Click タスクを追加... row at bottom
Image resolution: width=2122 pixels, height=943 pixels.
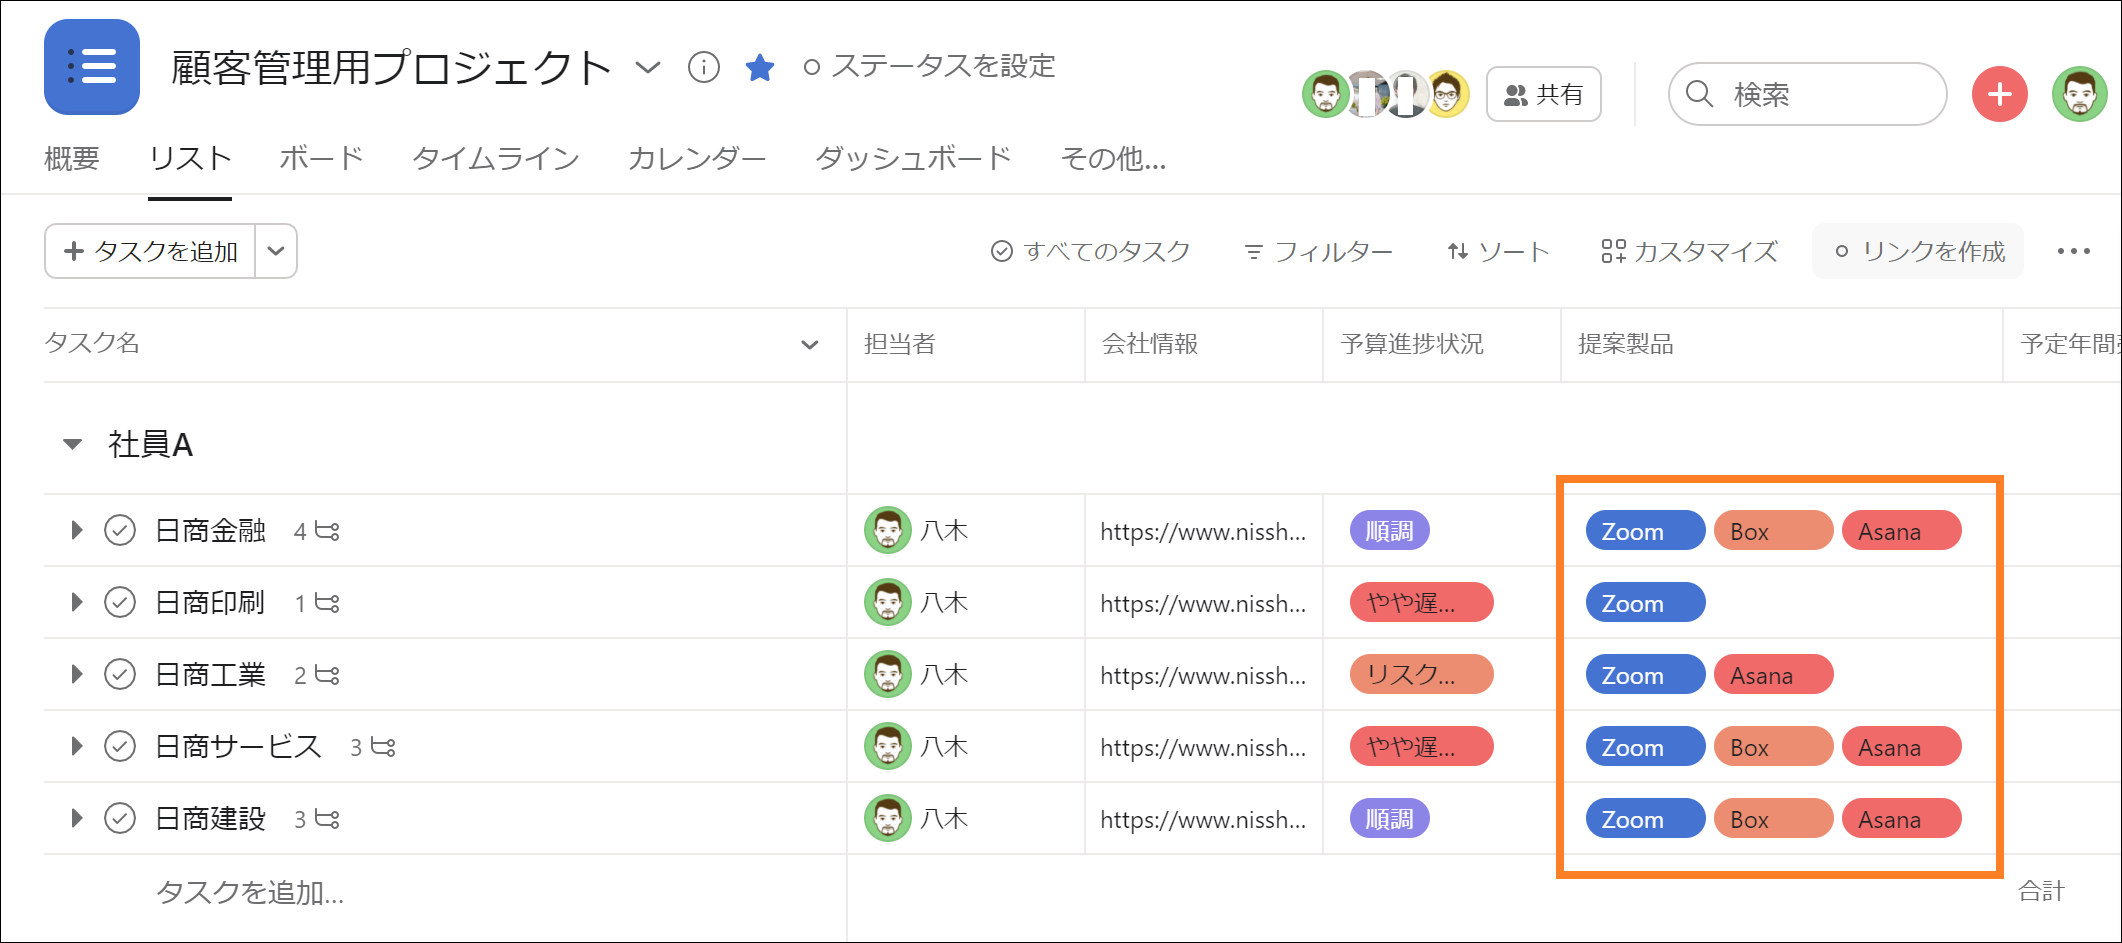click(x=250, y=892)
